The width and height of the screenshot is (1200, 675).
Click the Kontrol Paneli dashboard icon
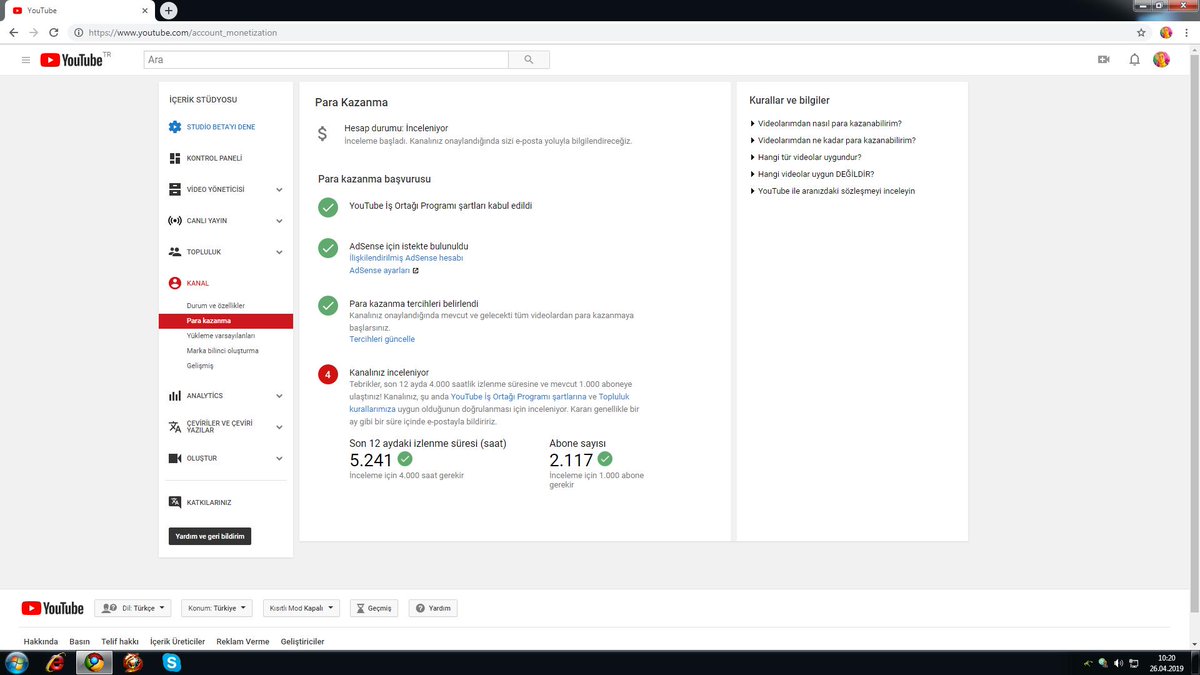pyautogui.click(x=175, y=158)
